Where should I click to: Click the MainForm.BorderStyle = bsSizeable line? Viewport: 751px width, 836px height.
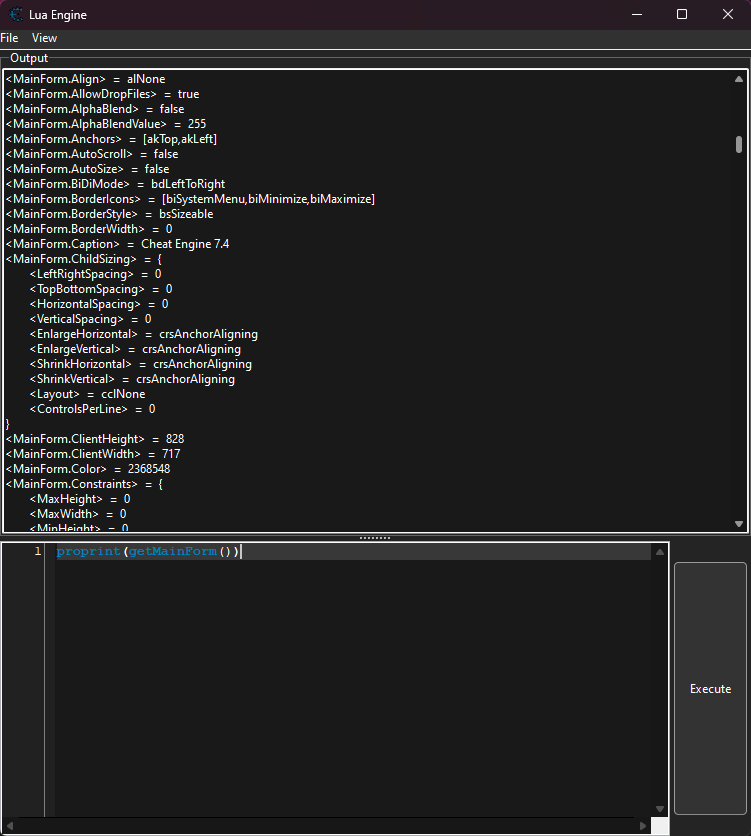[109, 214]
